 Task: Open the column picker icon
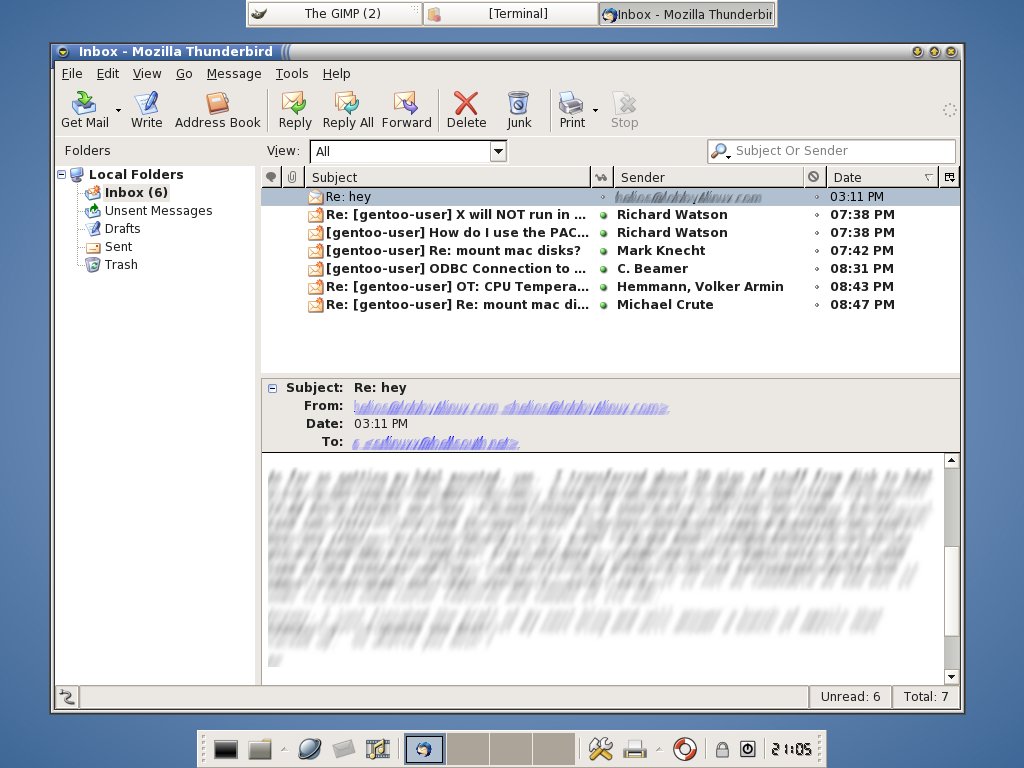click(950, 177)
